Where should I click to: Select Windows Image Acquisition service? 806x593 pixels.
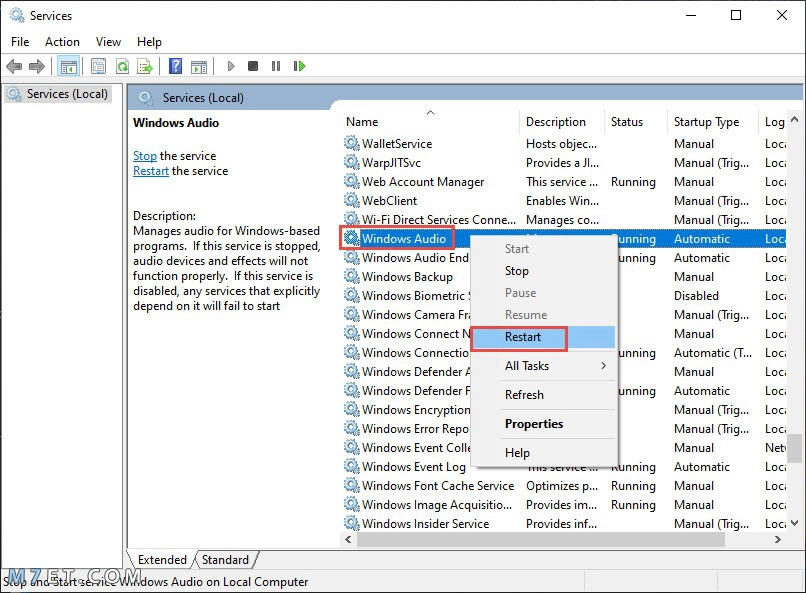[x=437, y=505]
